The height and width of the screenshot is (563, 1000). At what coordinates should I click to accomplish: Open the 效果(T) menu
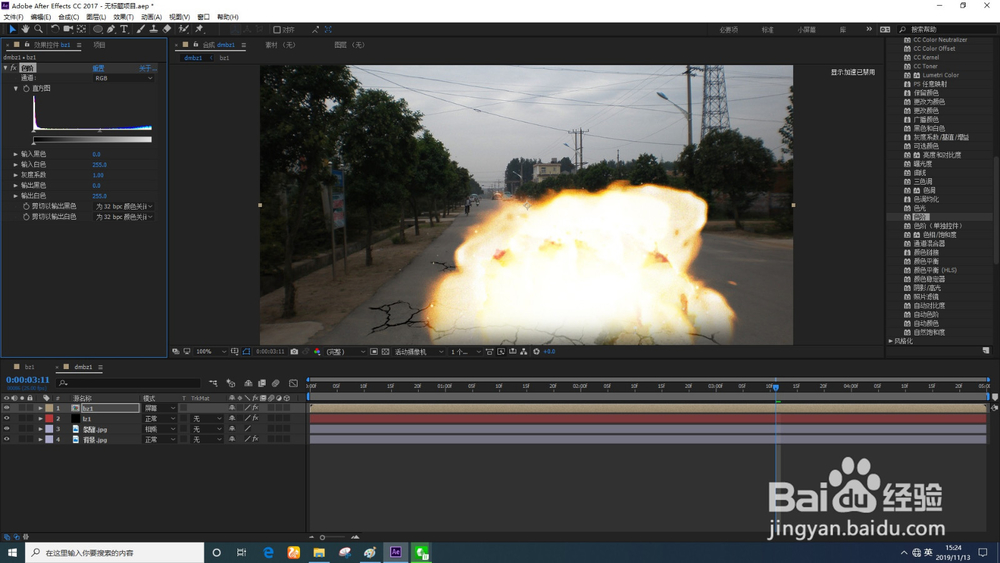click(124, 17)
